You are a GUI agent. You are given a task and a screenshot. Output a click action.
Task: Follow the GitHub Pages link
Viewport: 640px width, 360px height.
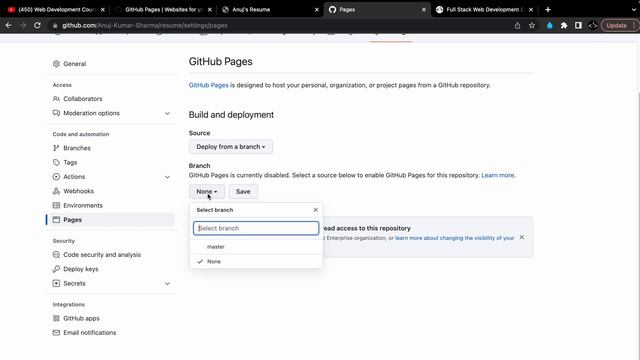point(209,85)
